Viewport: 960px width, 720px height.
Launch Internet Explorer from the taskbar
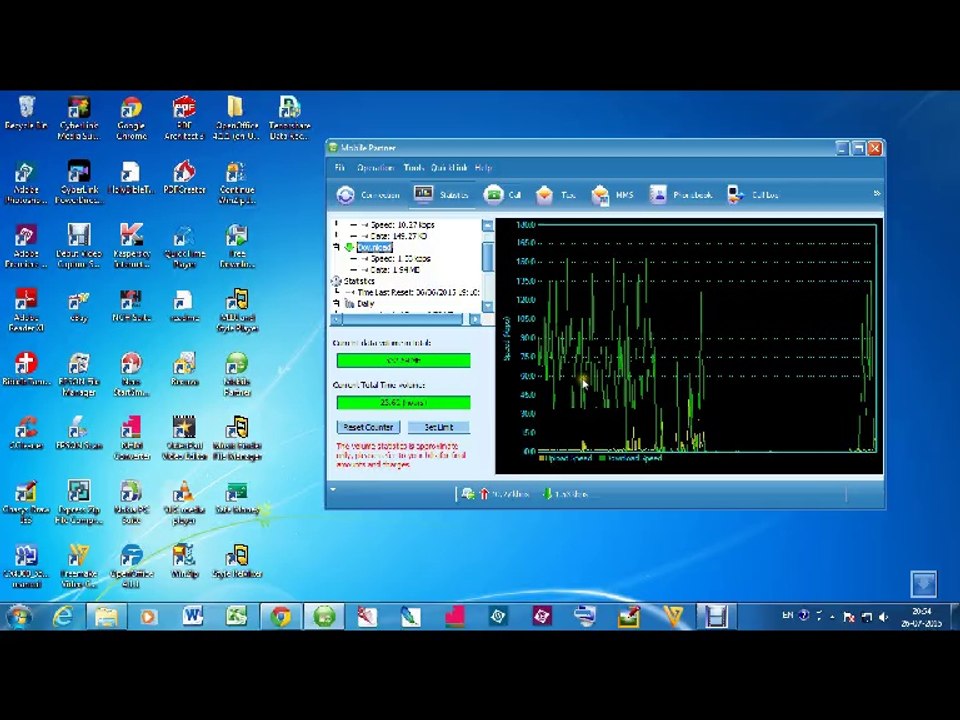tap(62, 617)
